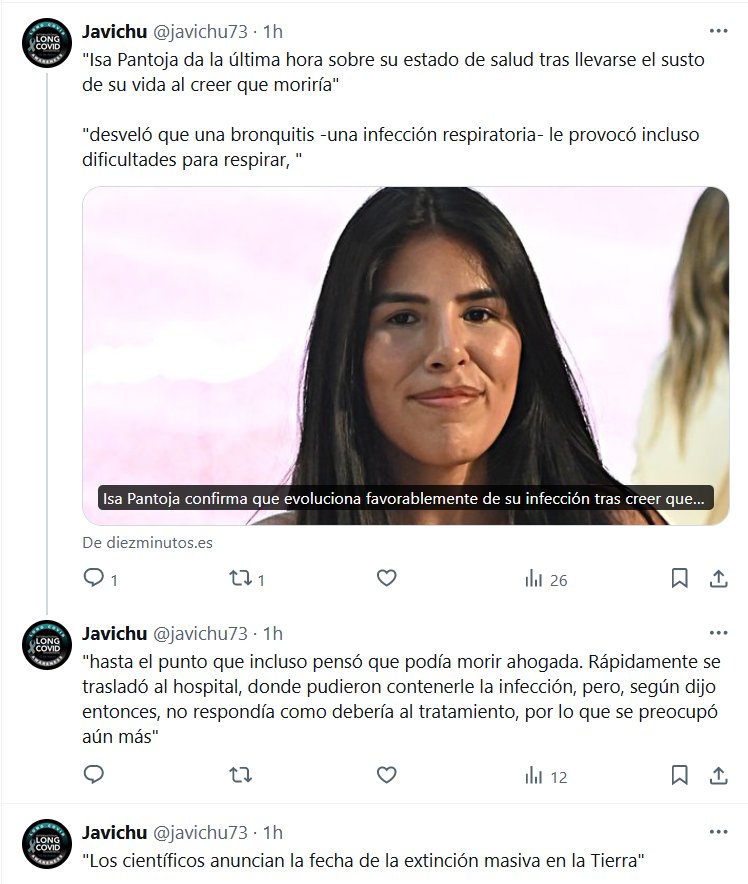Open @javichu73 handle on the third tweet
The width and height of the screenshot is (748, 884).
(200, 833)
